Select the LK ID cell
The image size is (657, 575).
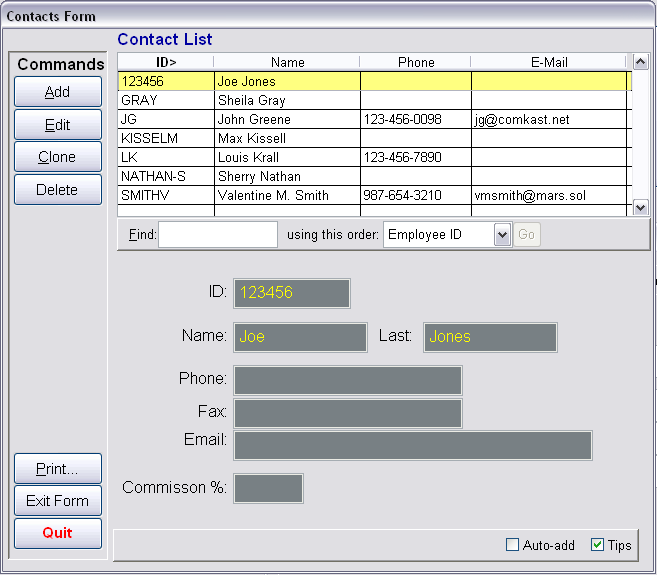tap(166, 157)
